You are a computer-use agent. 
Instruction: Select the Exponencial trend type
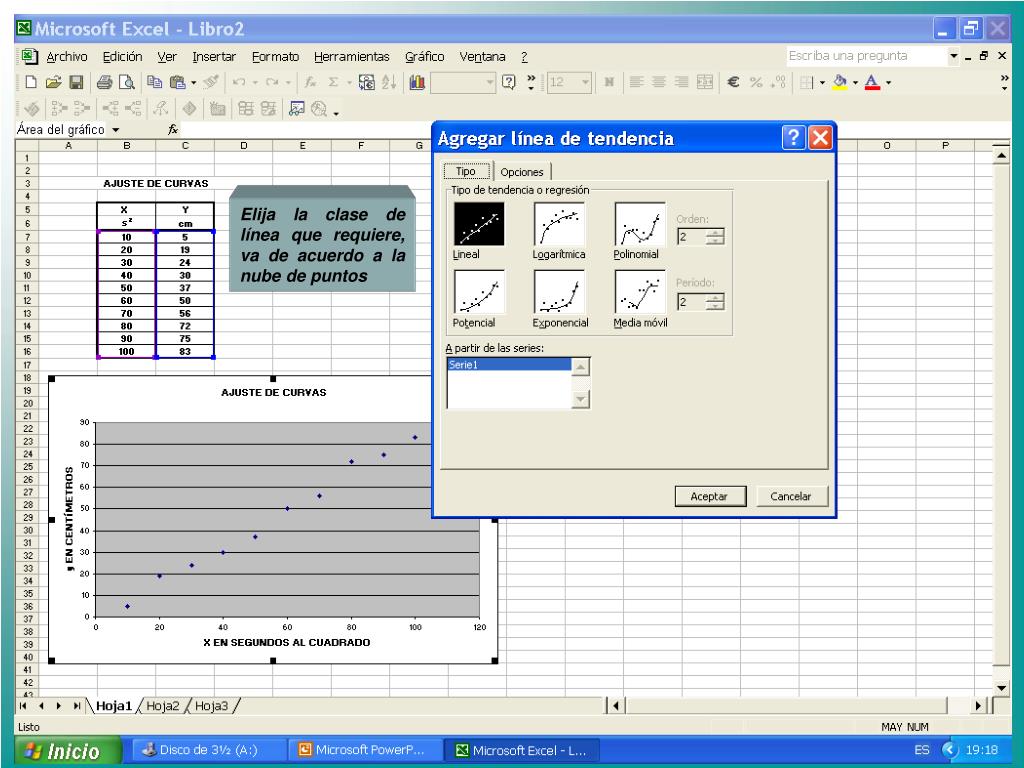point(559,291)
